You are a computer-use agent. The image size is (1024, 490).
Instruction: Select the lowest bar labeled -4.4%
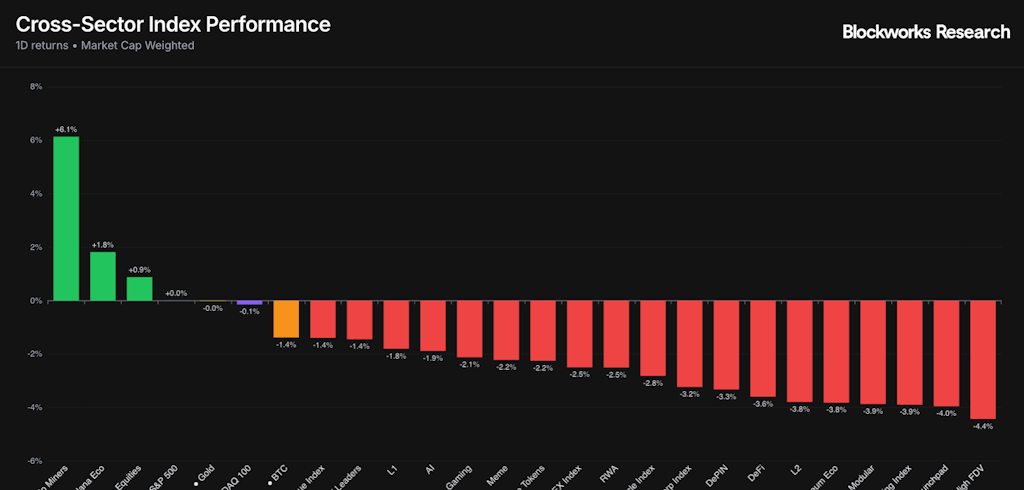point(983,360)
